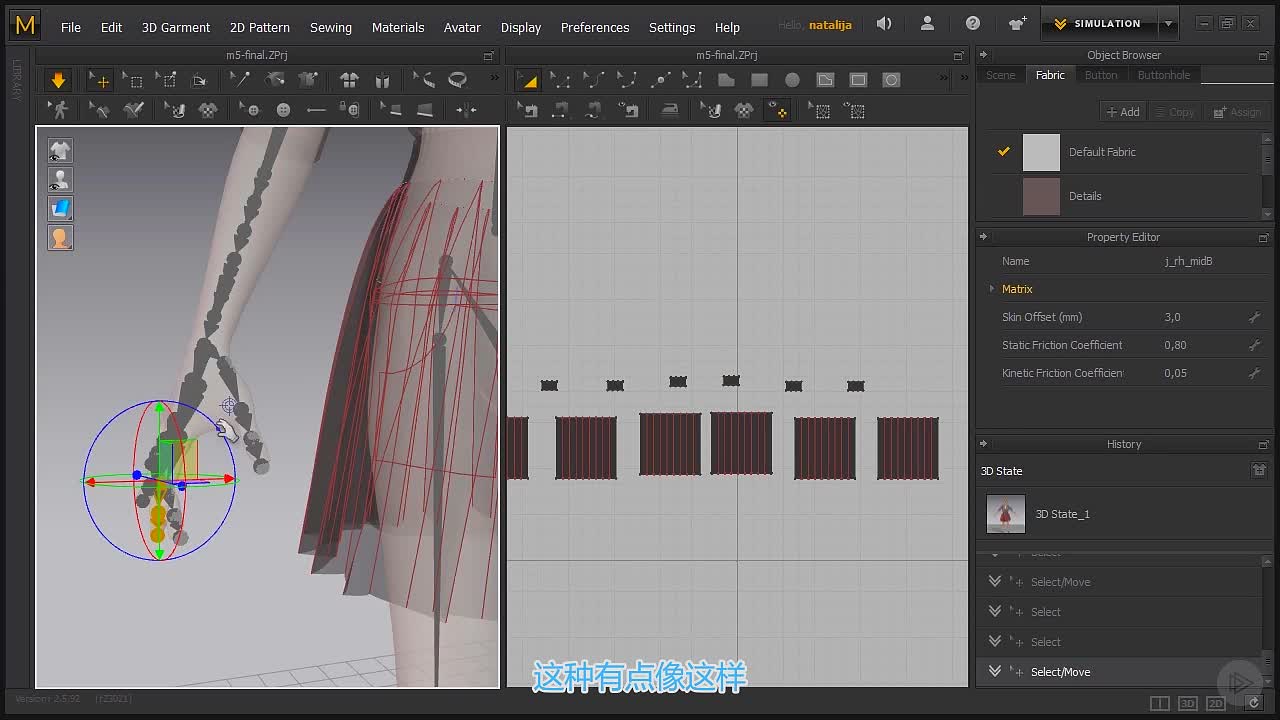1280x720 pixels.
Task: Click the Add fabric button
Action: coord(1123,112)
